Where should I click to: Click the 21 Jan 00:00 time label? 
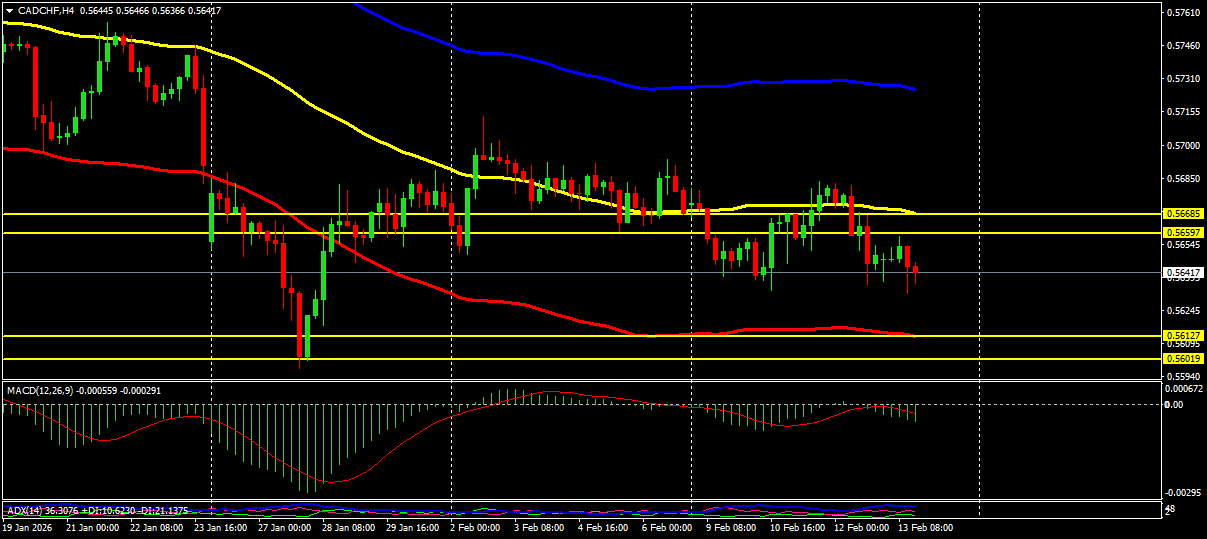(92, 527)
